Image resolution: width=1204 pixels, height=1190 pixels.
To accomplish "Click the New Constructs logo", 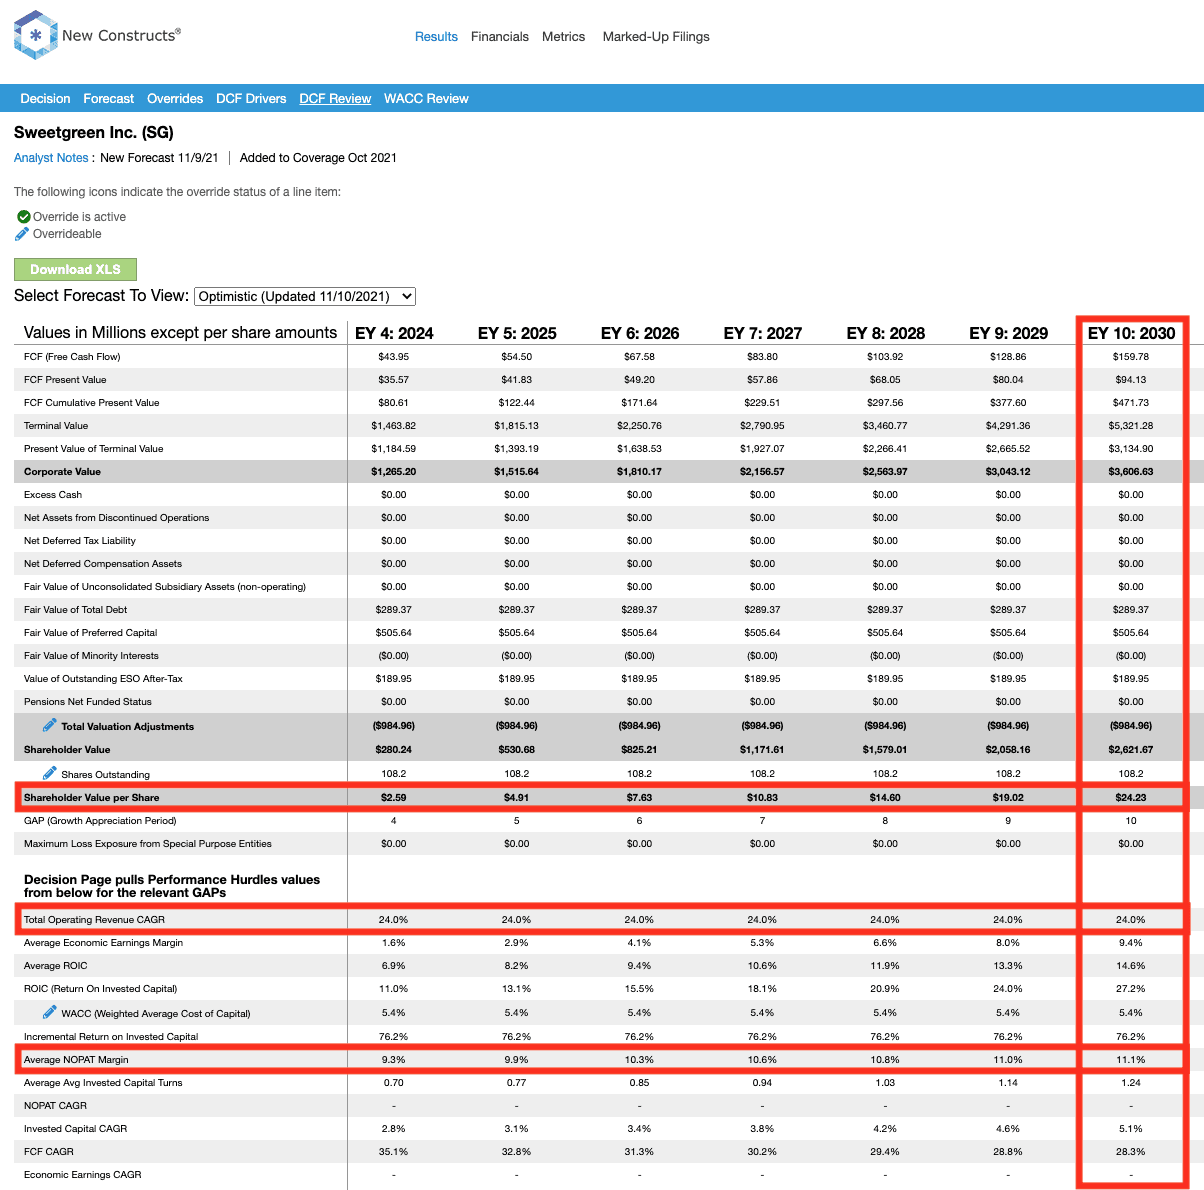I will pyautogui.click(x=97, y=36).
